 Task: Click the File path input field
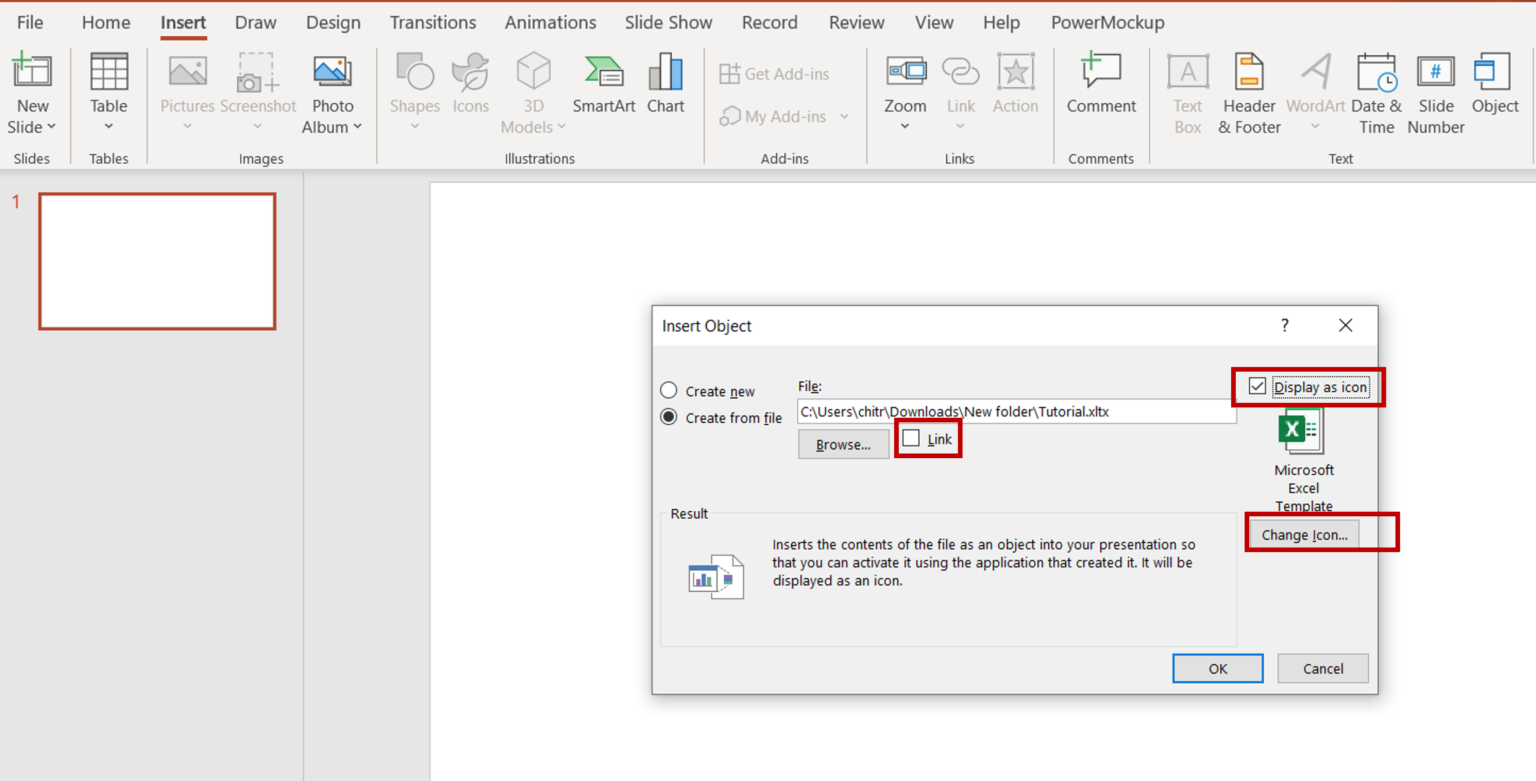pos(1015,411)
